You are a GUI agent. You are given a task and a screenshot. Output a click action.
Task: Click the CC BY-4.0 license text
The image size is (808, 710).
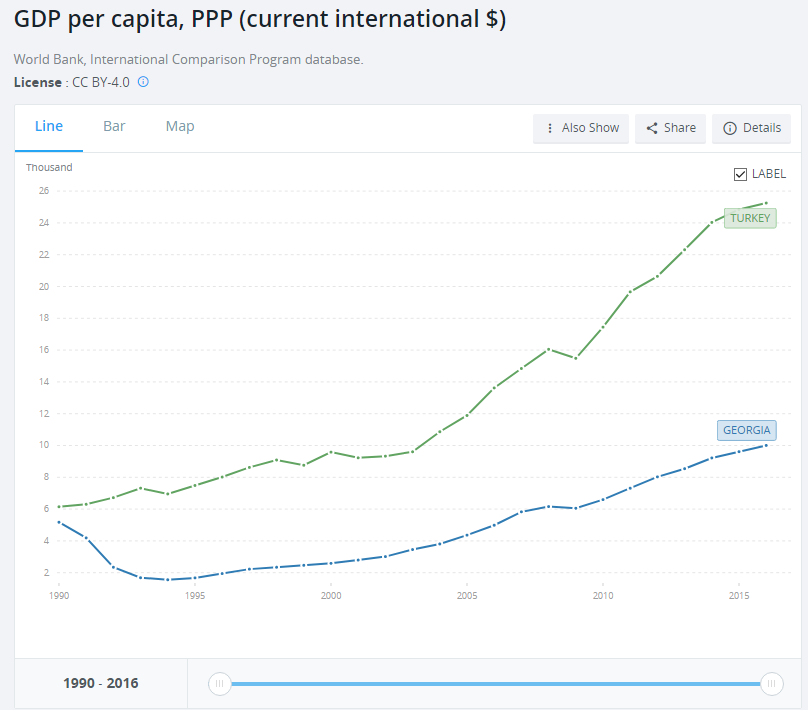101,82
